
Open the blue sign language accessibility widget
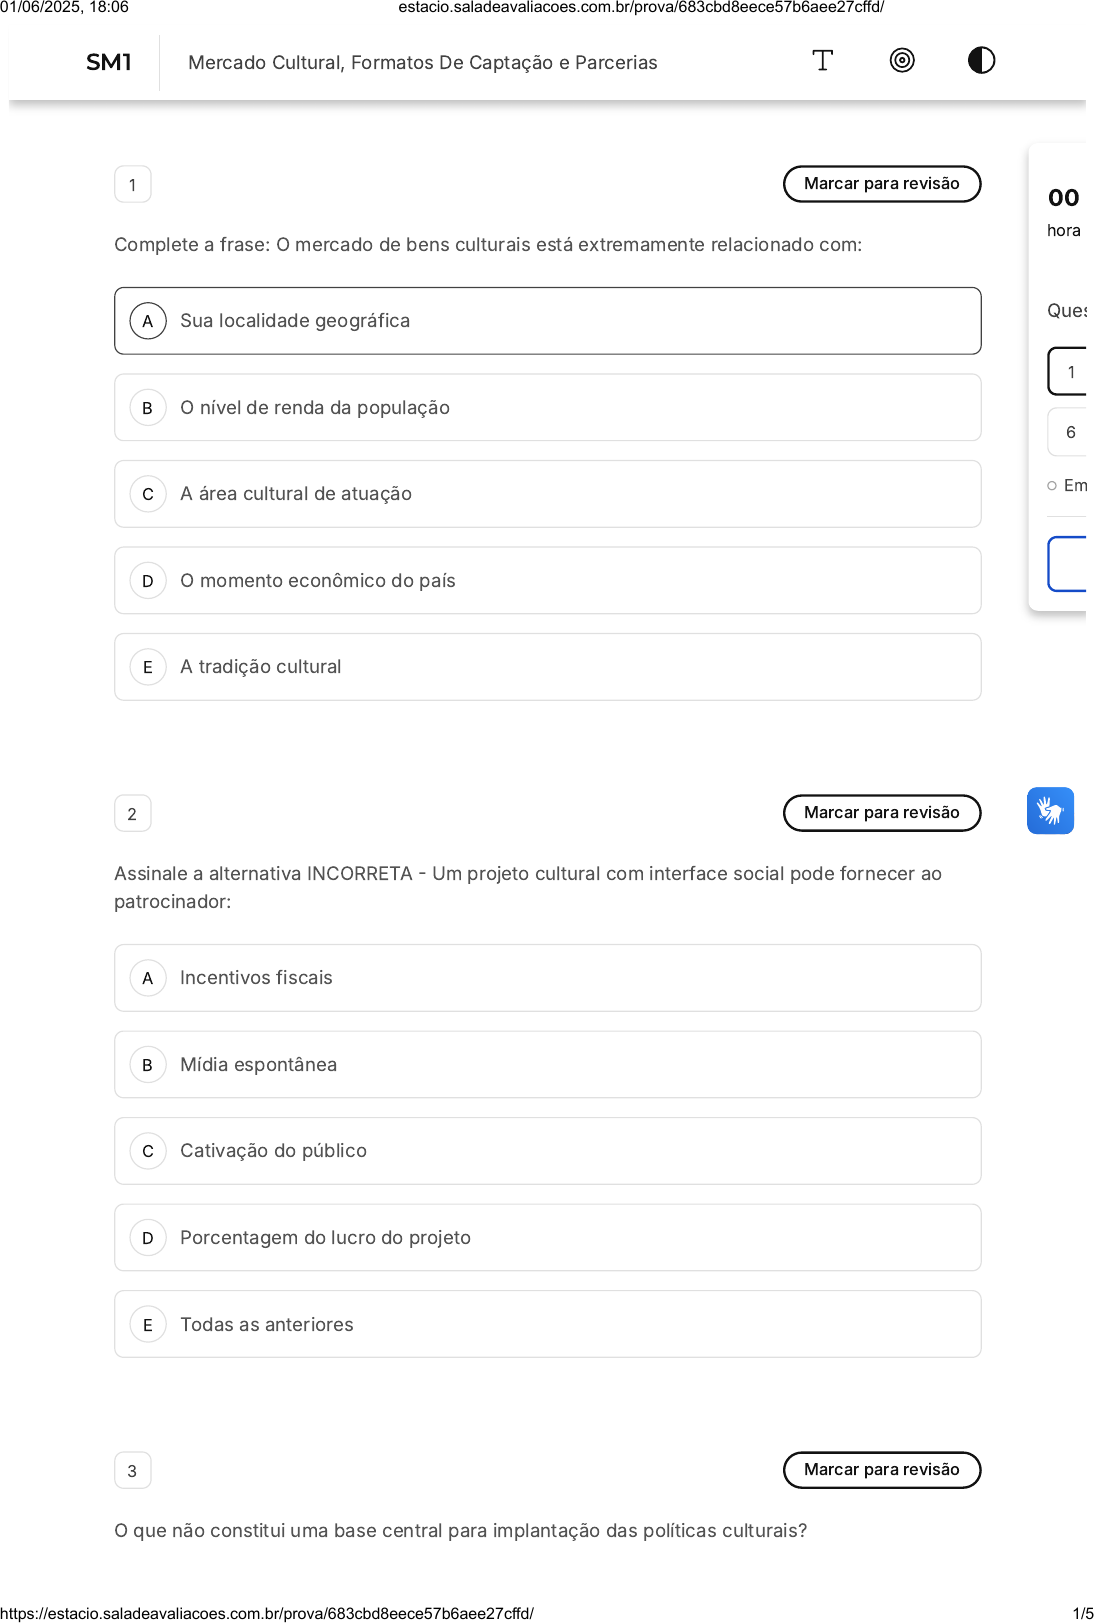pos(1050,811)
